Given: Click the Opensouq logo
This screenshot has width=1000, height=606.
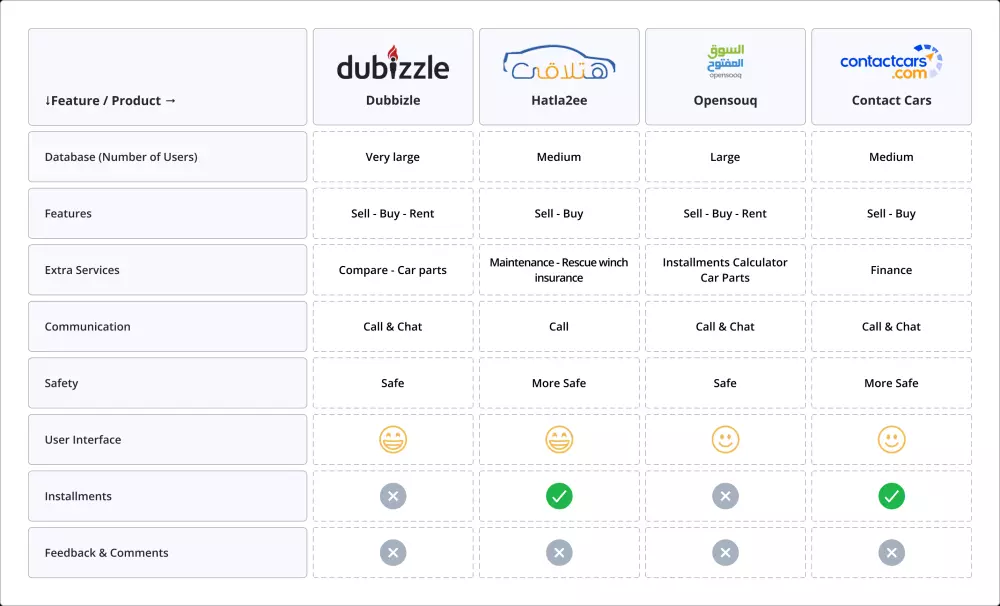Looking at the screenshot, I should 725,61.
